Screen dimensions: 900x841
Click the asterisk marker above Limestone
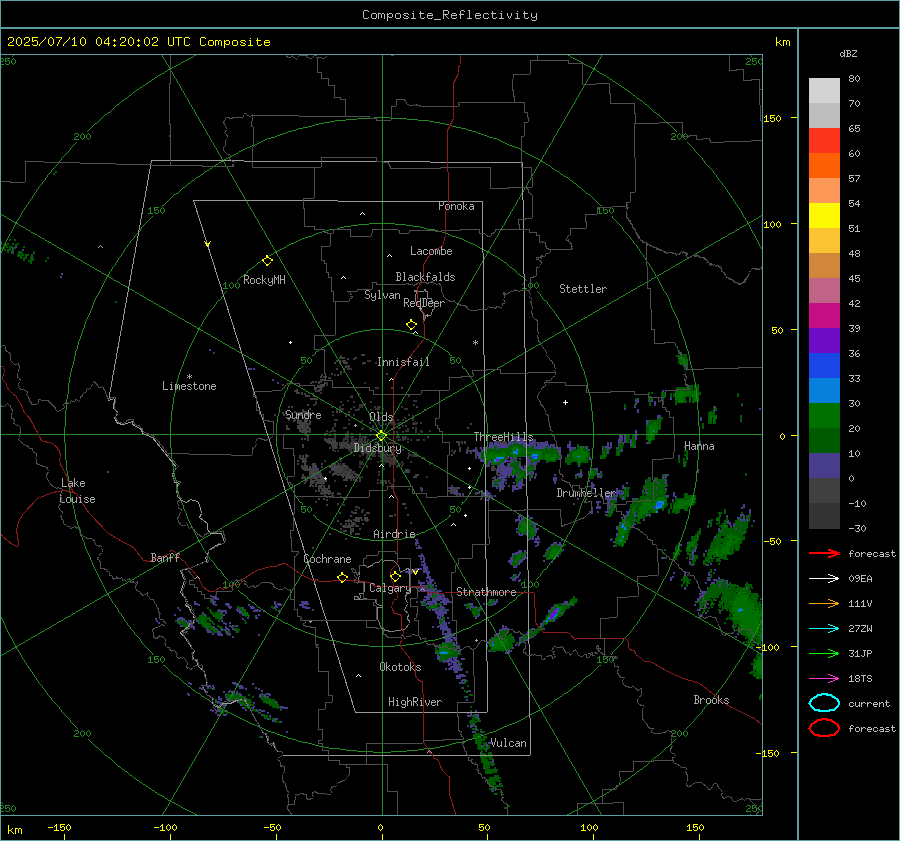[x=189, y=377]
